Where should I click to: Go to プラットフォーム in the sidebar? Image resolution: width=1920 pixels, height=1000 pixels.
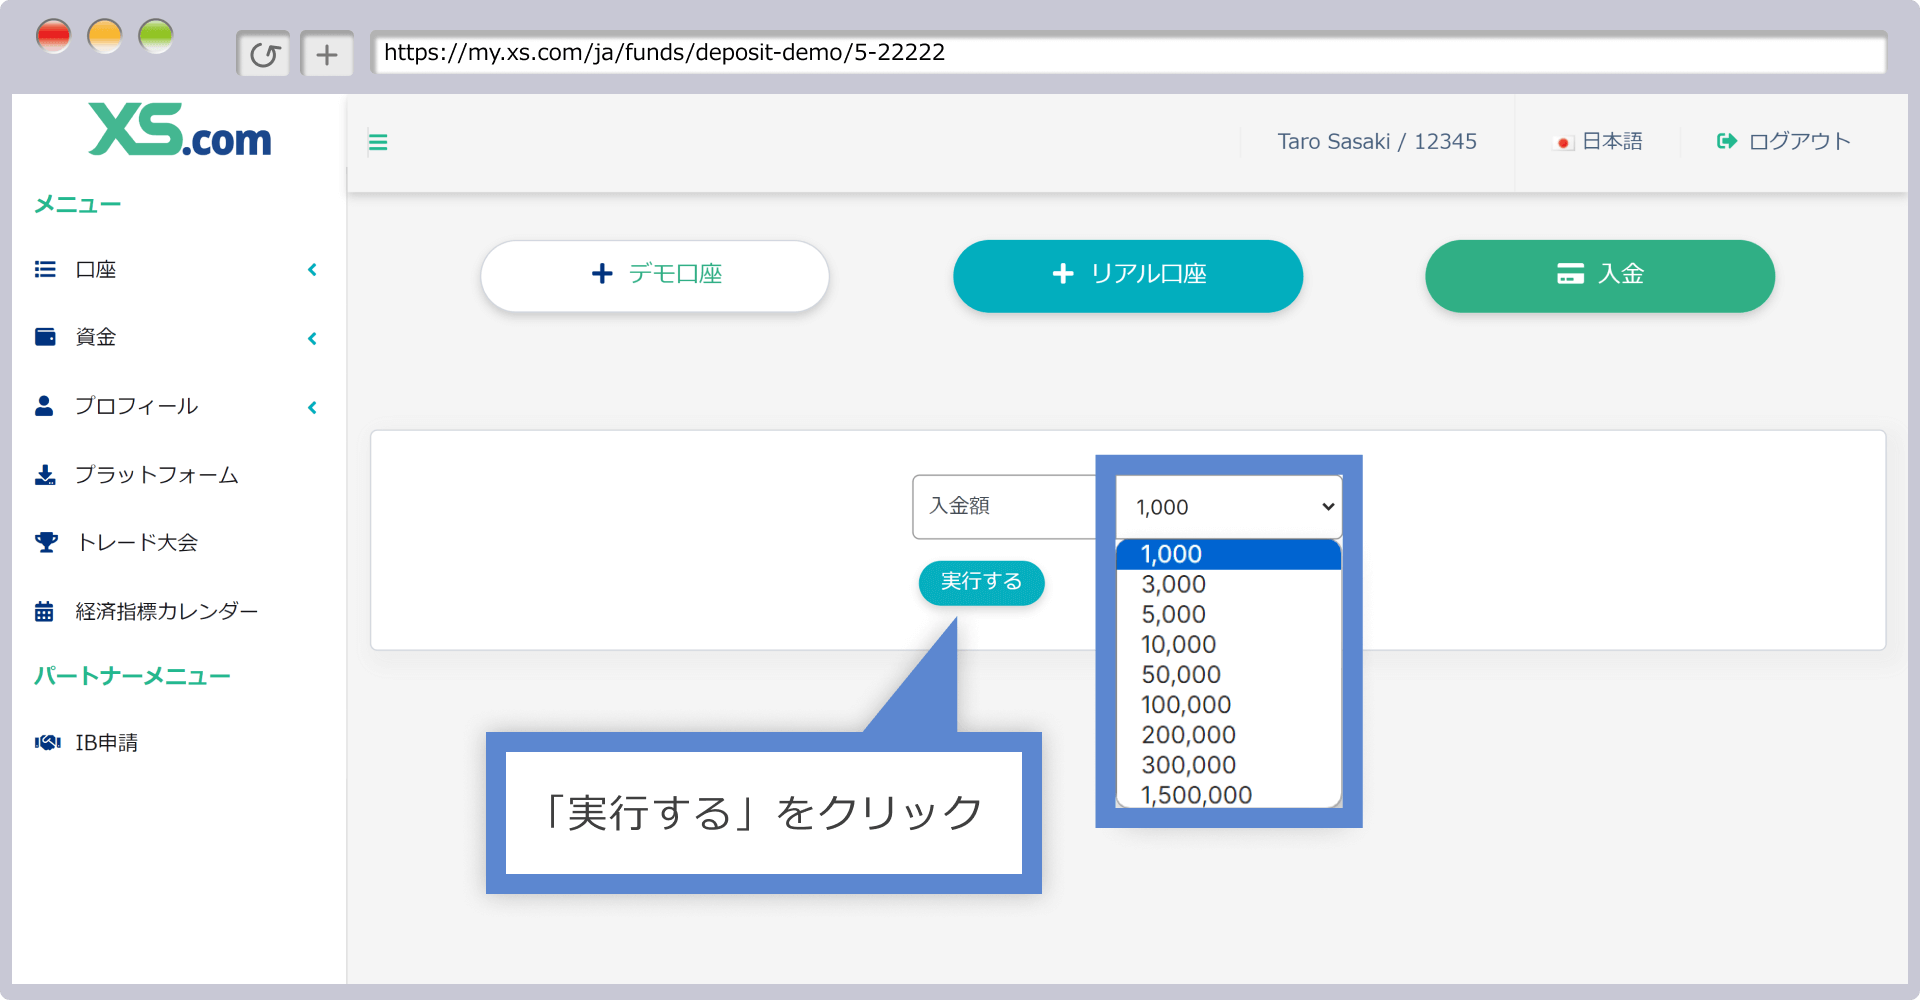coord(157,475)
